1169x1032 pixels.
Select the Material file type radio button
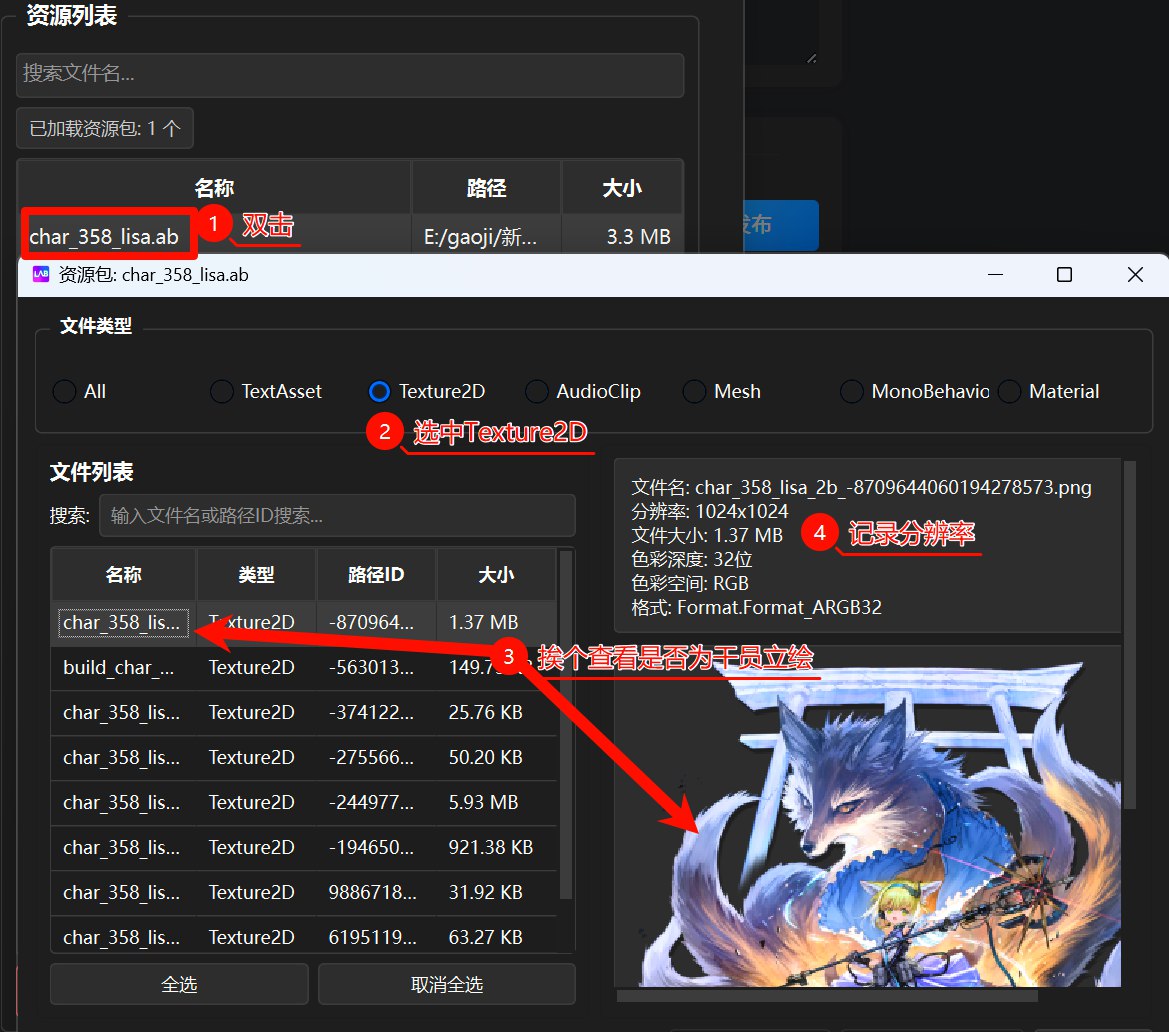[1010, 392]
